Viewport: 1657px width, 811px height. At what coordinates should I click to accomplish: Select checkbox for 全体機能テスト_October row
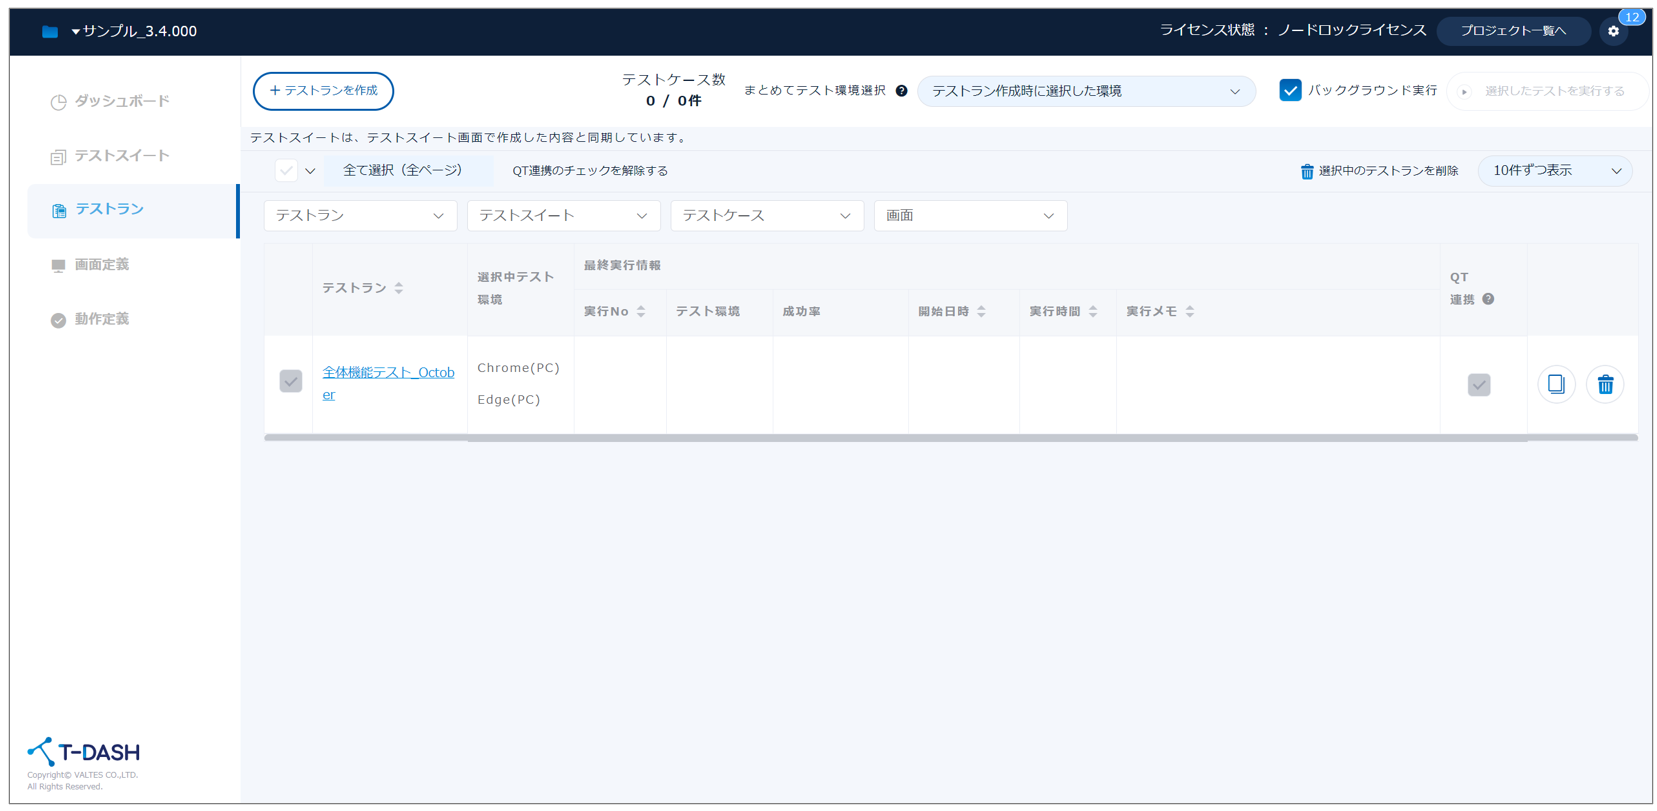point(291,382)
